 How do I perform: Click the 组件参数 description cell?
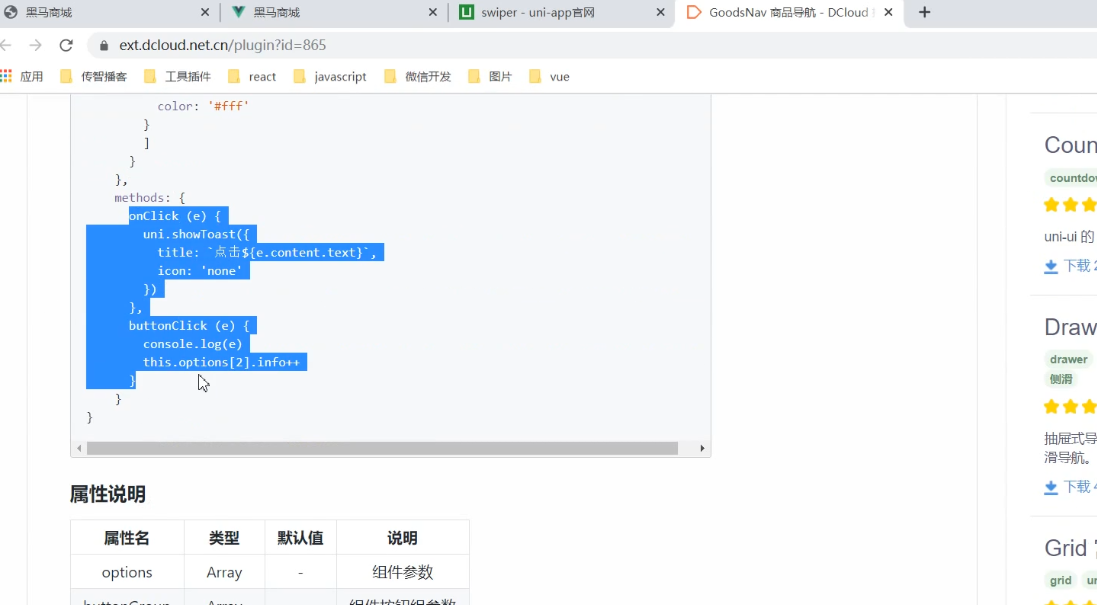pos(402,572)
